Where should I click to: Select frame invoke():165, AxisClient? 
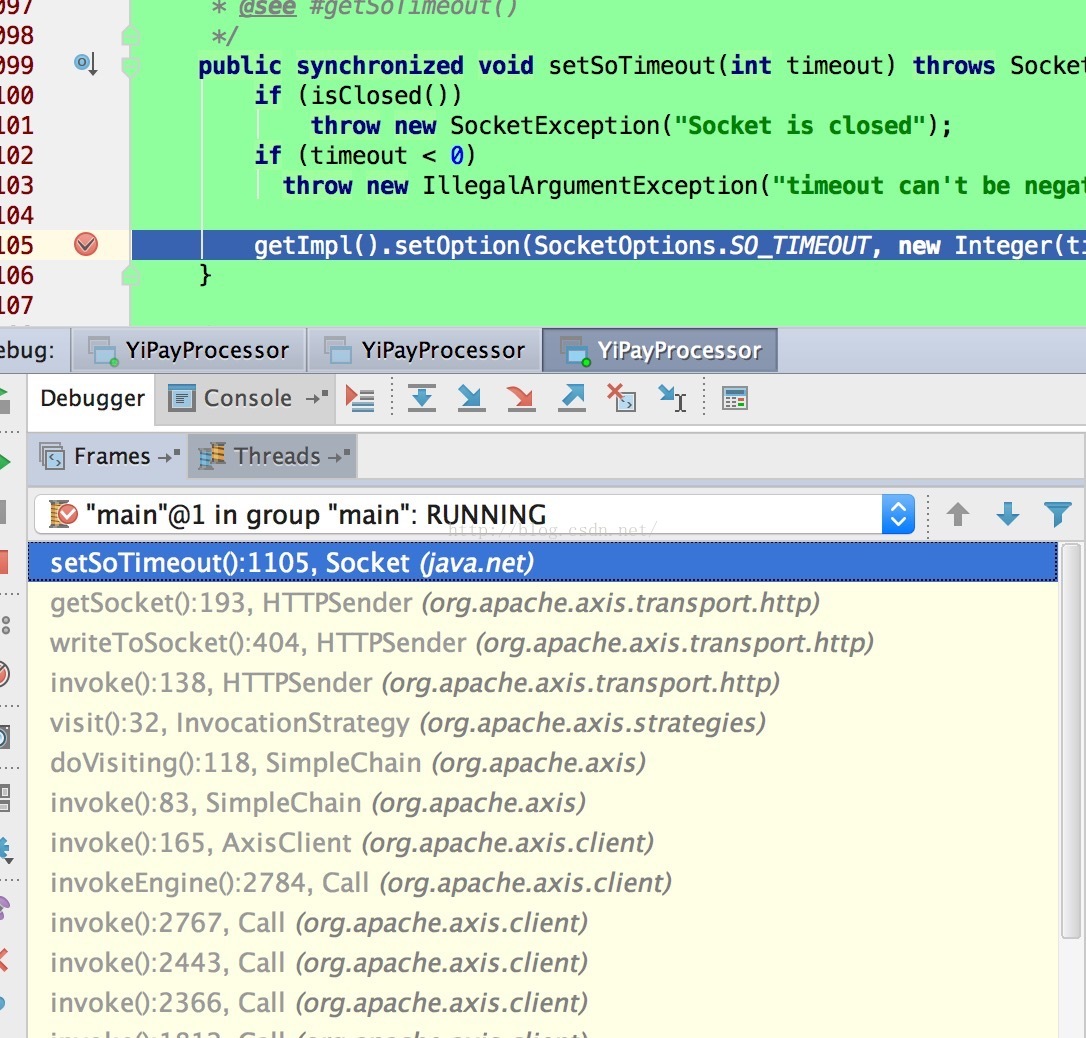(x=543, y=843)
